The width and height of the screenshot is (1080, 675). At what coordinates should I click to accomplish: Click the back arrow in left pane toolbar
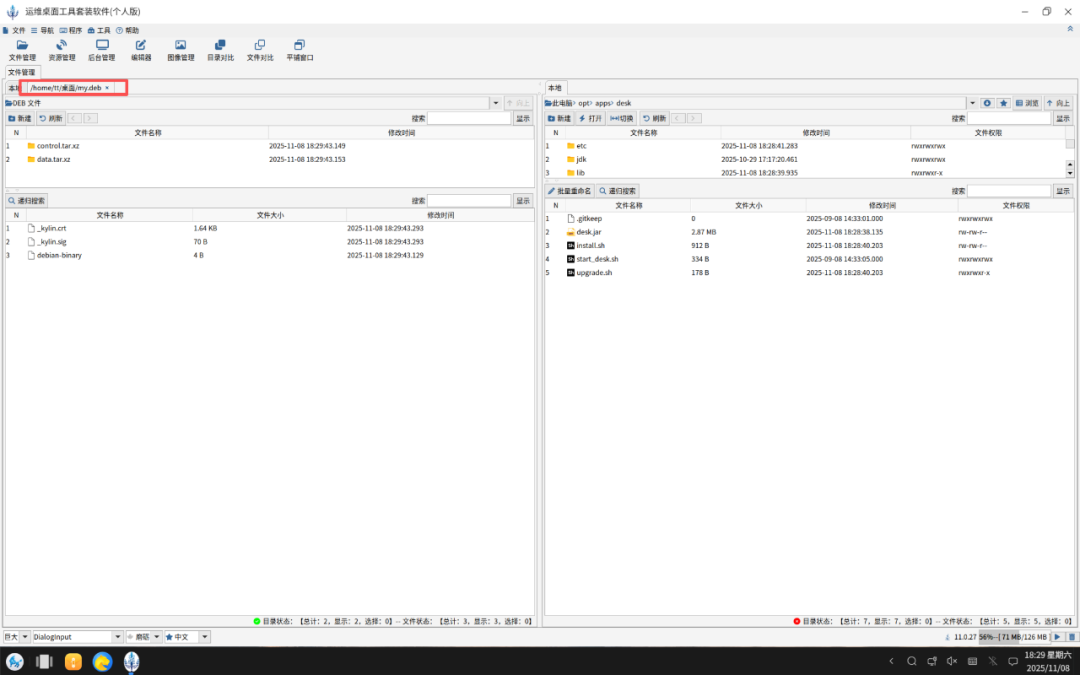point(74,118)
